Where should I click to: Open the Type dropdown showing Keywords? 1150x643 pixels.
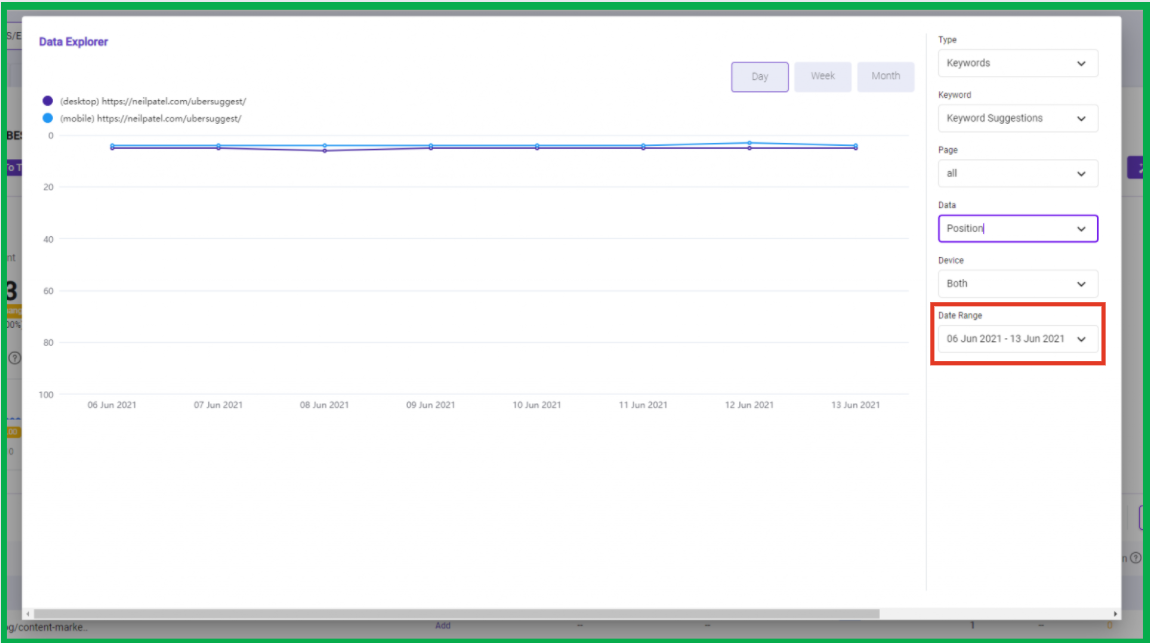pyautogui.click(x=1017, y=63)
